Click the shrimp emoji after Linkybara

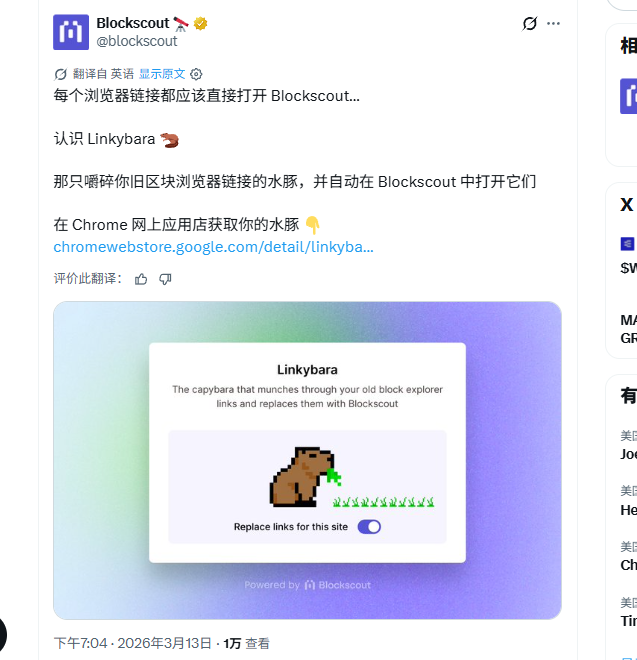click(x=170, y=140)
